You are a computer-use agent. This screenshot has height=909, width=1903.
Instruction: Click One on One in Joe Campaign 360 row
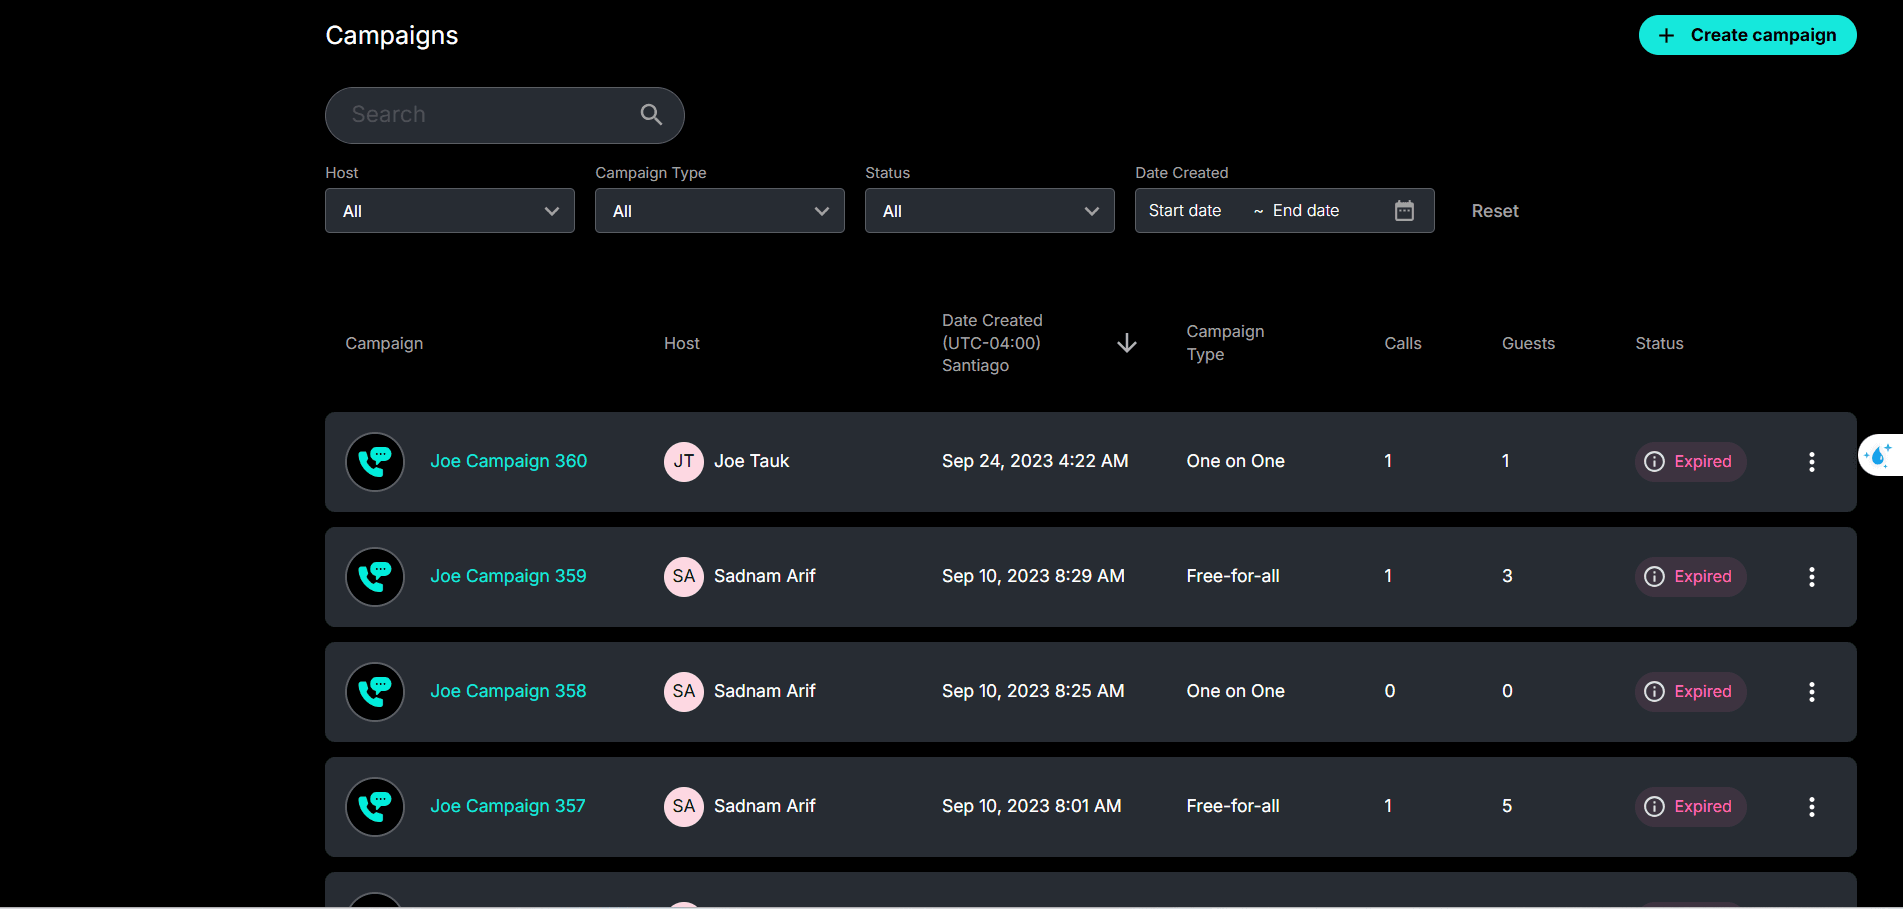click(1236, 461)
